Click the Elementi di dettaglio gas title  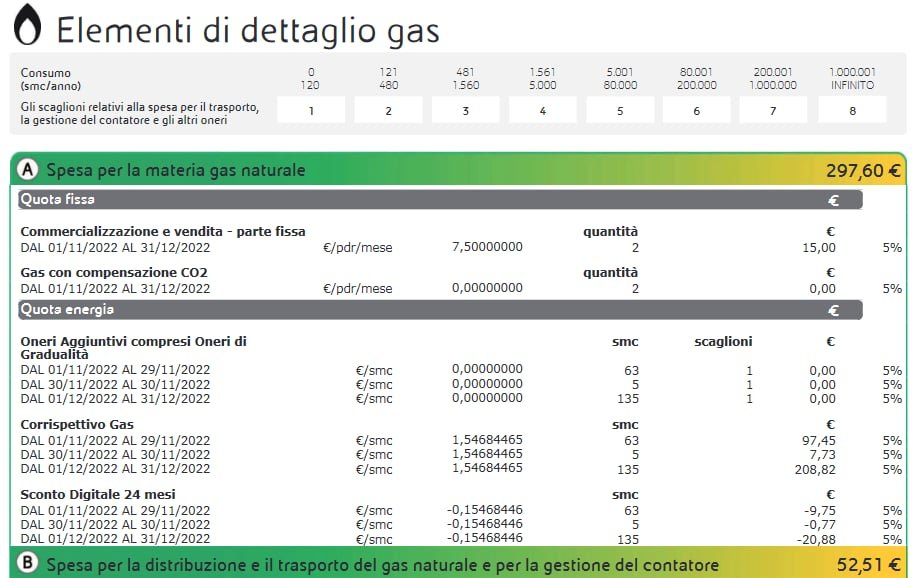pos(248,30)
